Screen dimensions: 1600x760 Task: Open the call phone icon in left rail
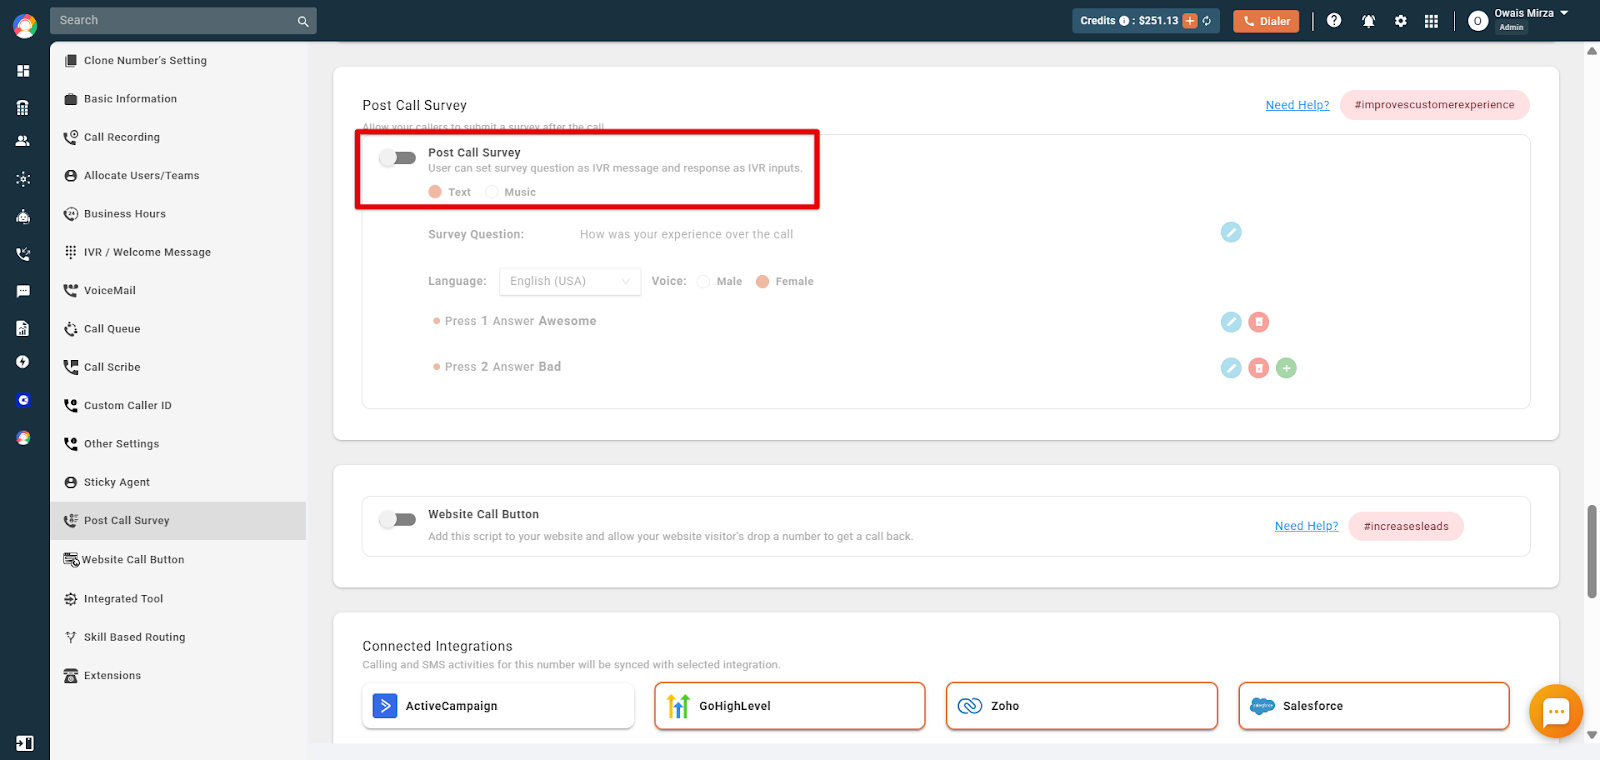pyautogui.click(x=23, y=254)
